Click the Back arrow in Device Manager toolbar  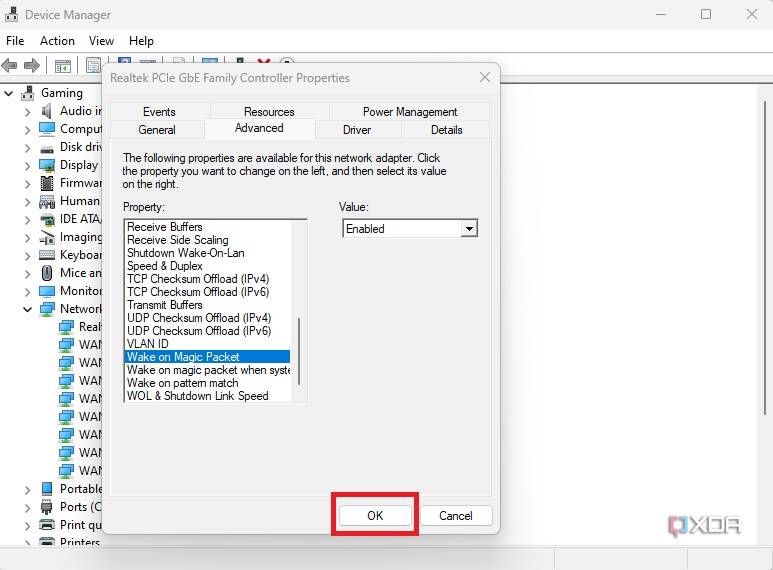click(x=9, y=65)
